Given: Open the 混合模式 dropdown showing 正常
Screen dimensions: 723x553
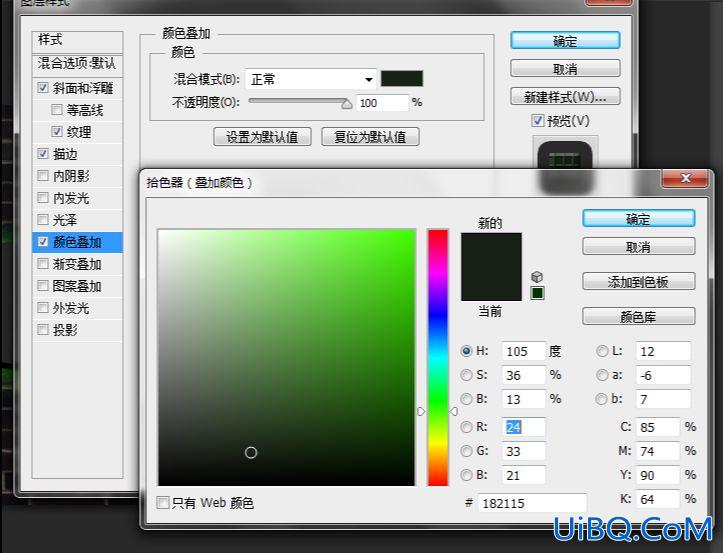Looking at the screenshot, I should [x=311, y=79].
